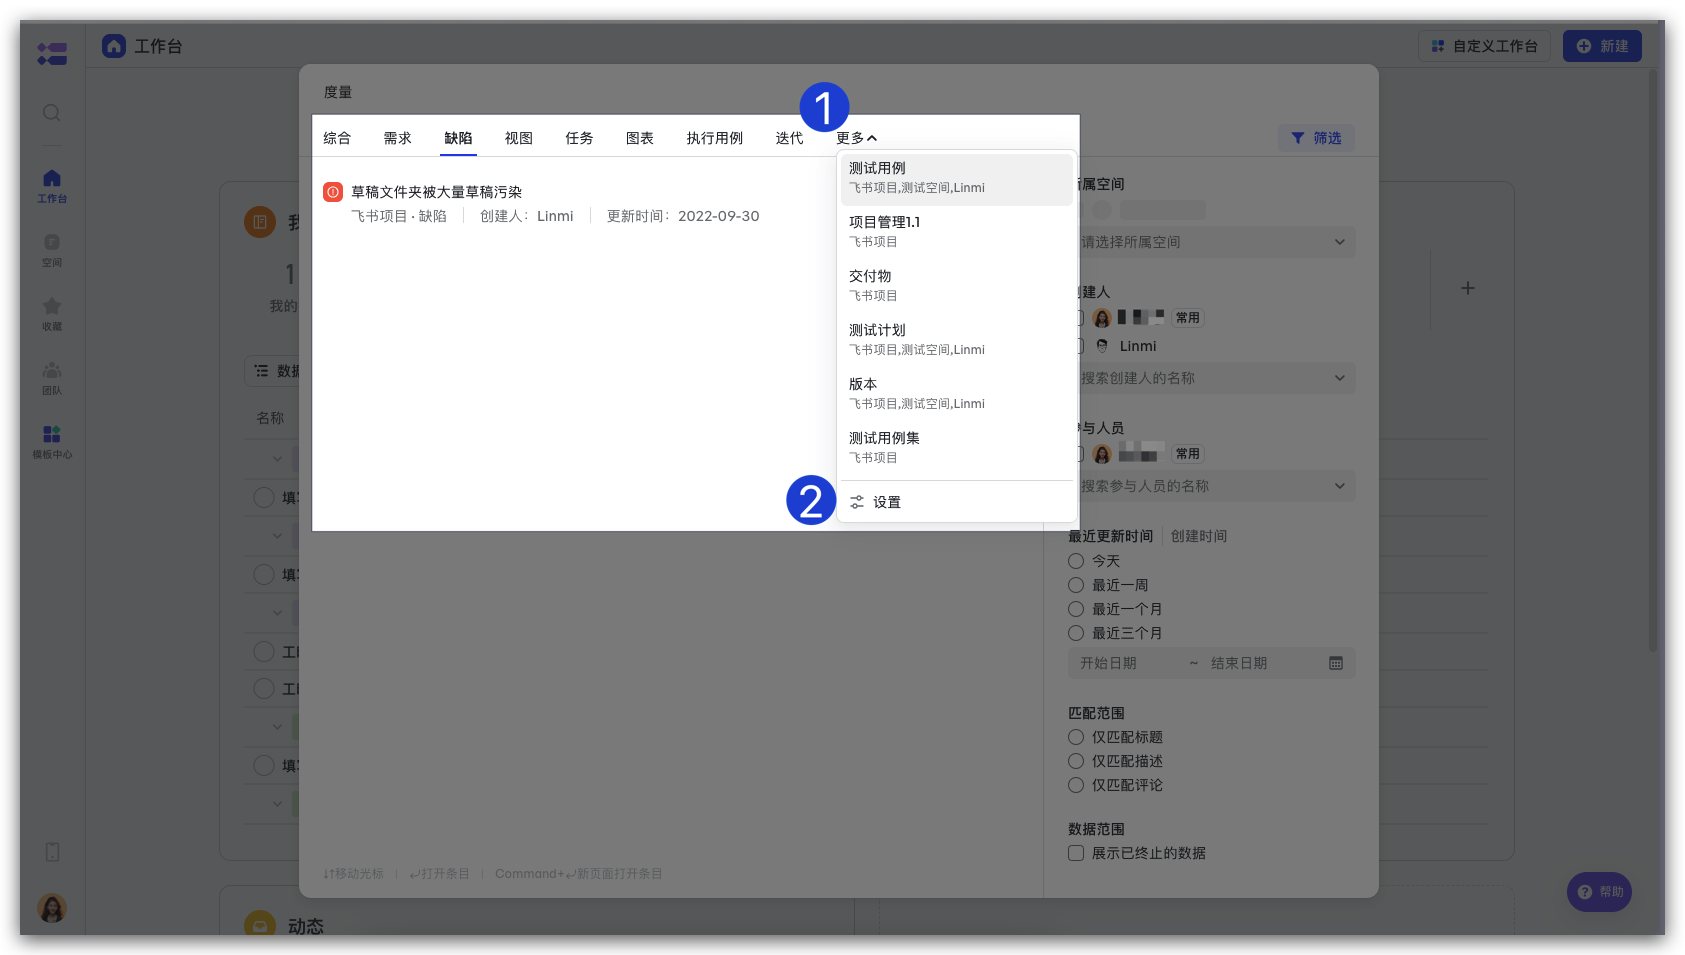Click 自定义工作台 button
The width and height of the screenshot is (1685, 955).
point(1484,46)
